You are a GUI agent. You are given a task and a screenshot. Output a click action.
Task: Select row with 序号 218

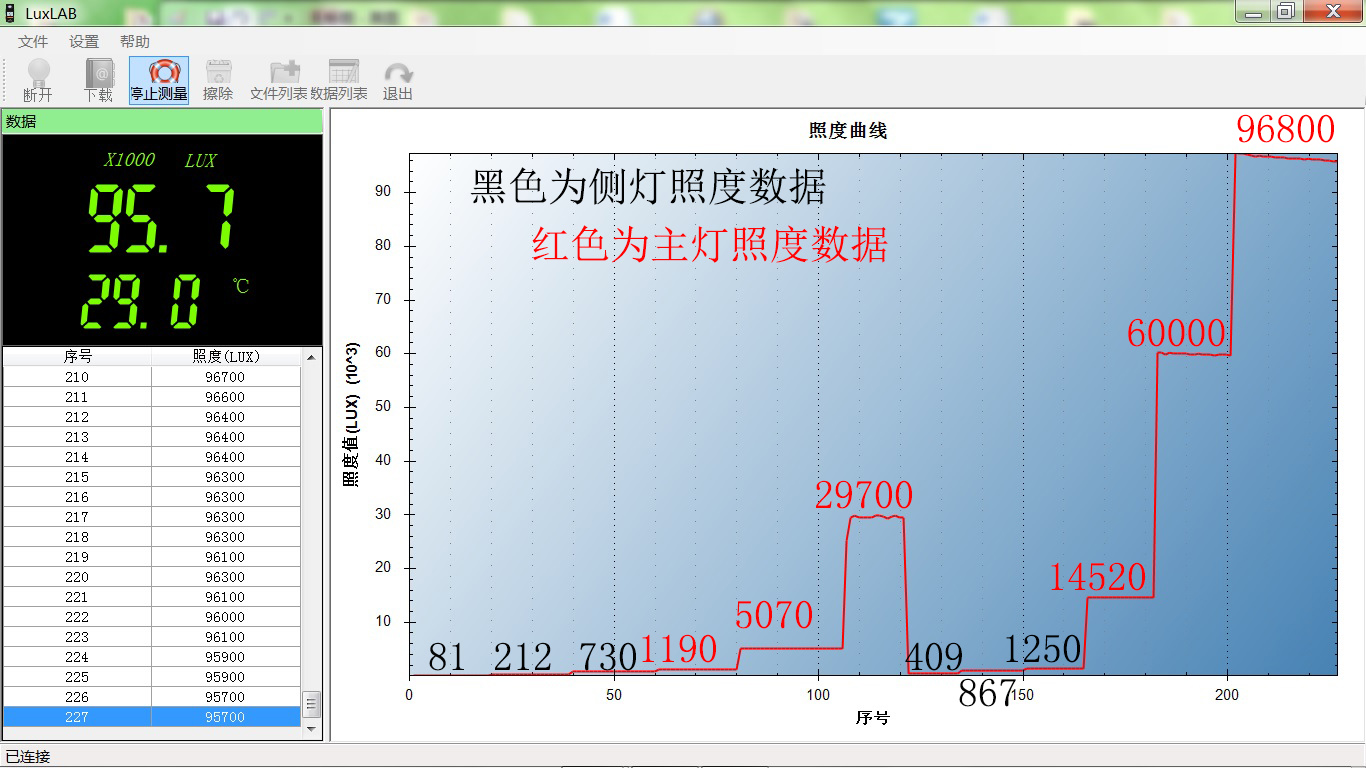[152, 537]
